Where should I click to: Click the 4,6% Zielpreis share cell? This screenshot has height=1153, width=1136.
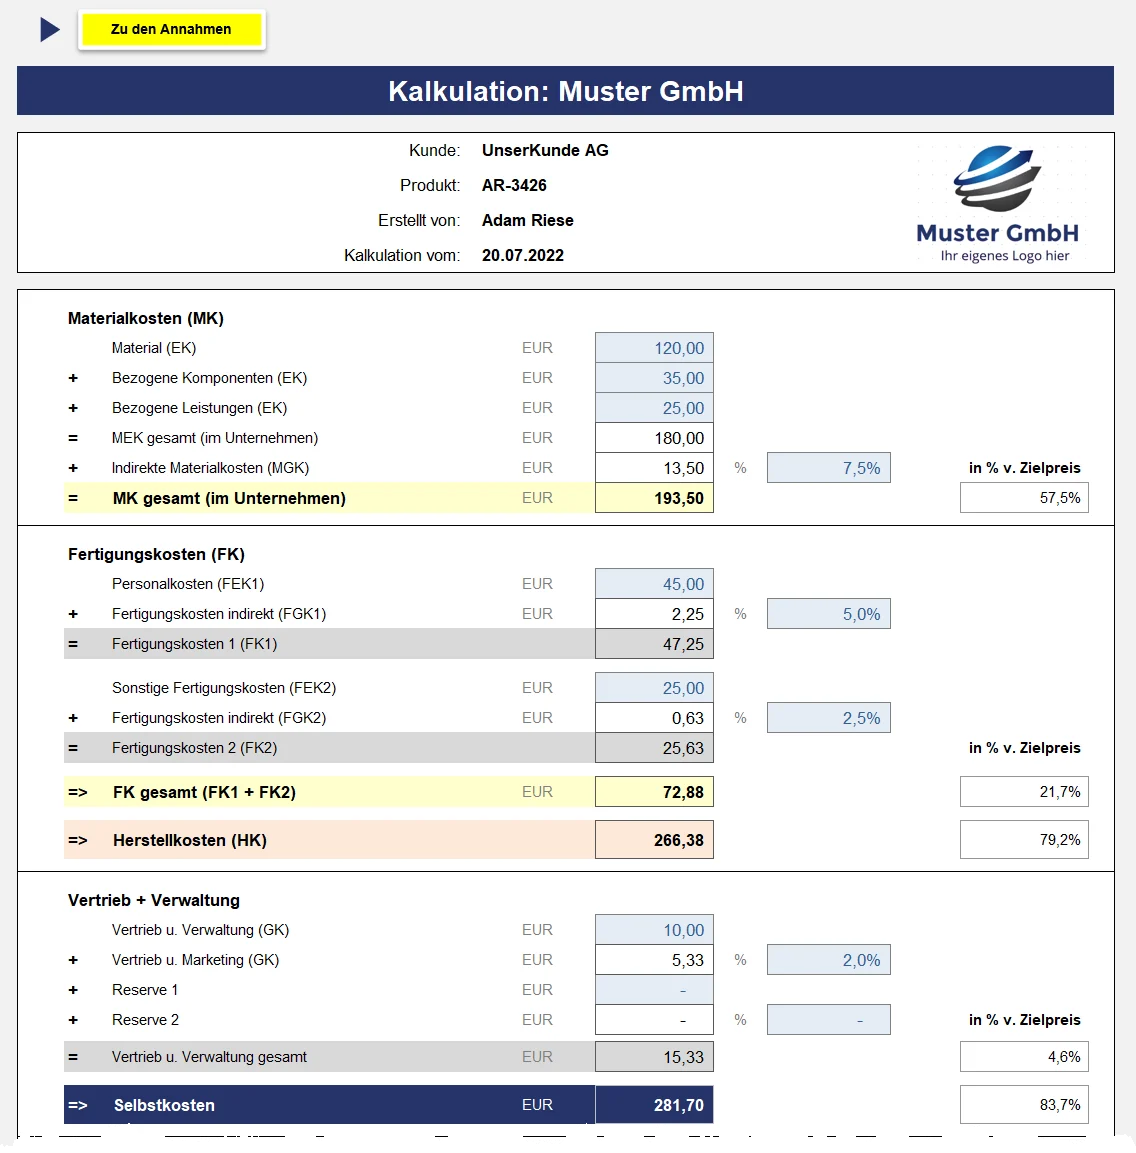1024,1057
